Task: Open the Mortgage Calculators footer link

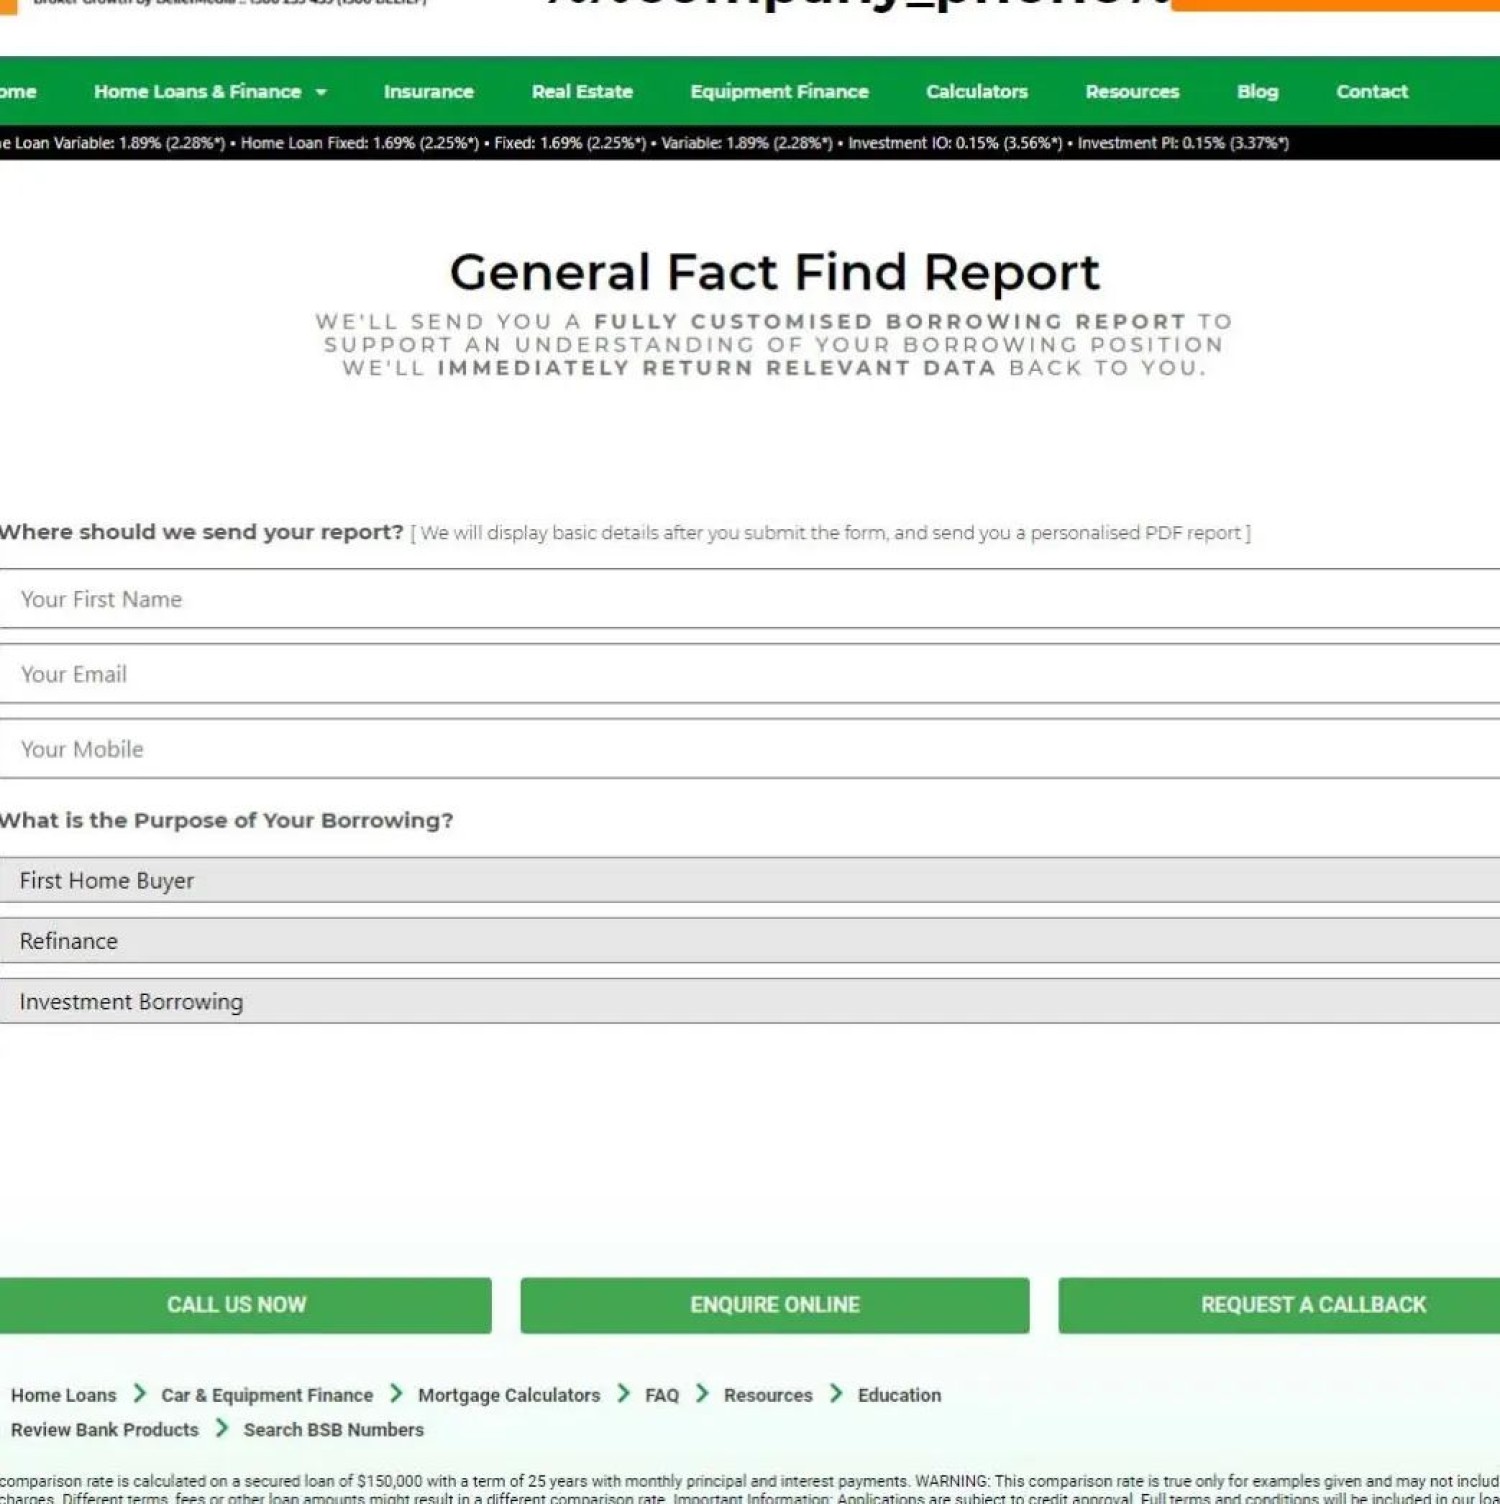Action: 508,1395
